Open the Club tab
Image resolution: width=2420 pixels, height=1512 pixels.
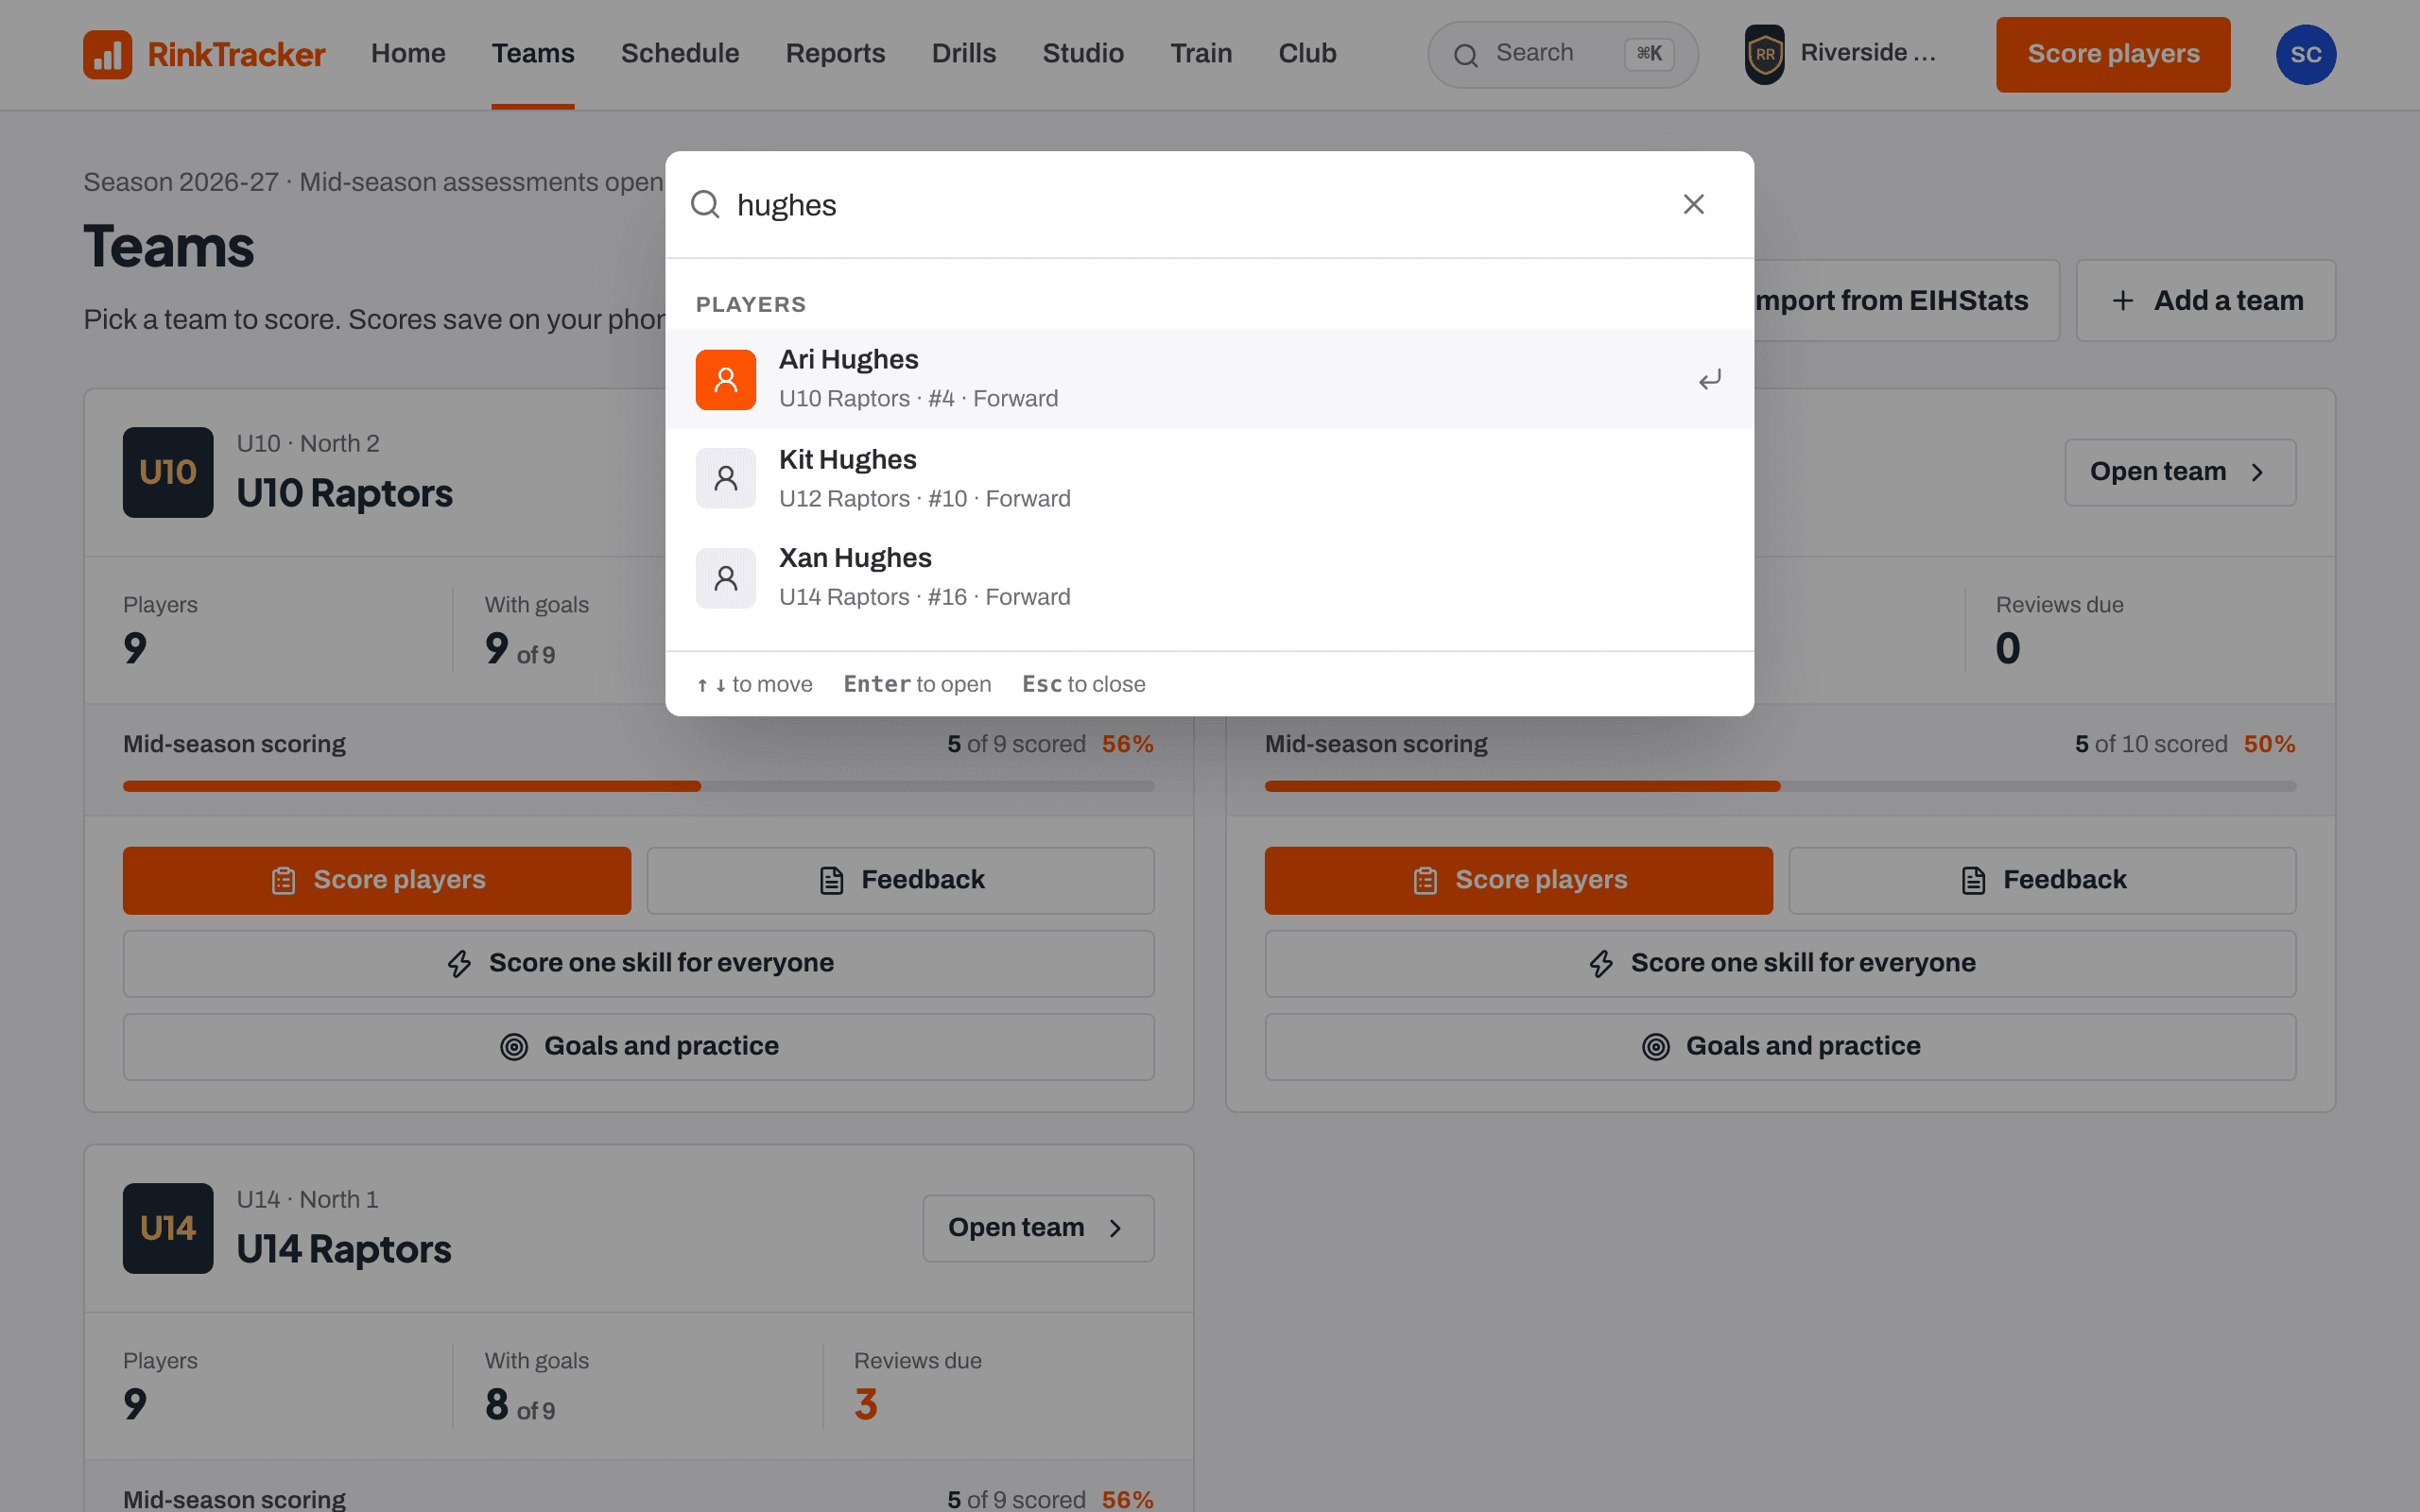pos(1307,54)
